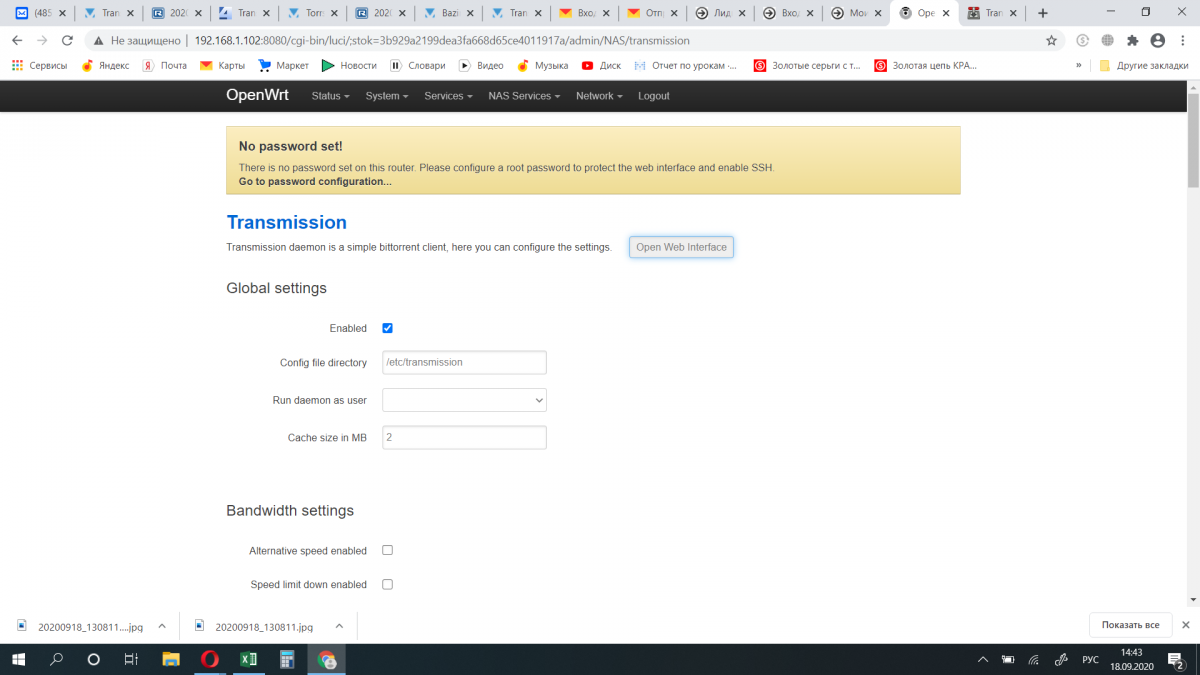1200x675 pixels.
Task: Open the Словари bookmark
Action: pos(417,66)
